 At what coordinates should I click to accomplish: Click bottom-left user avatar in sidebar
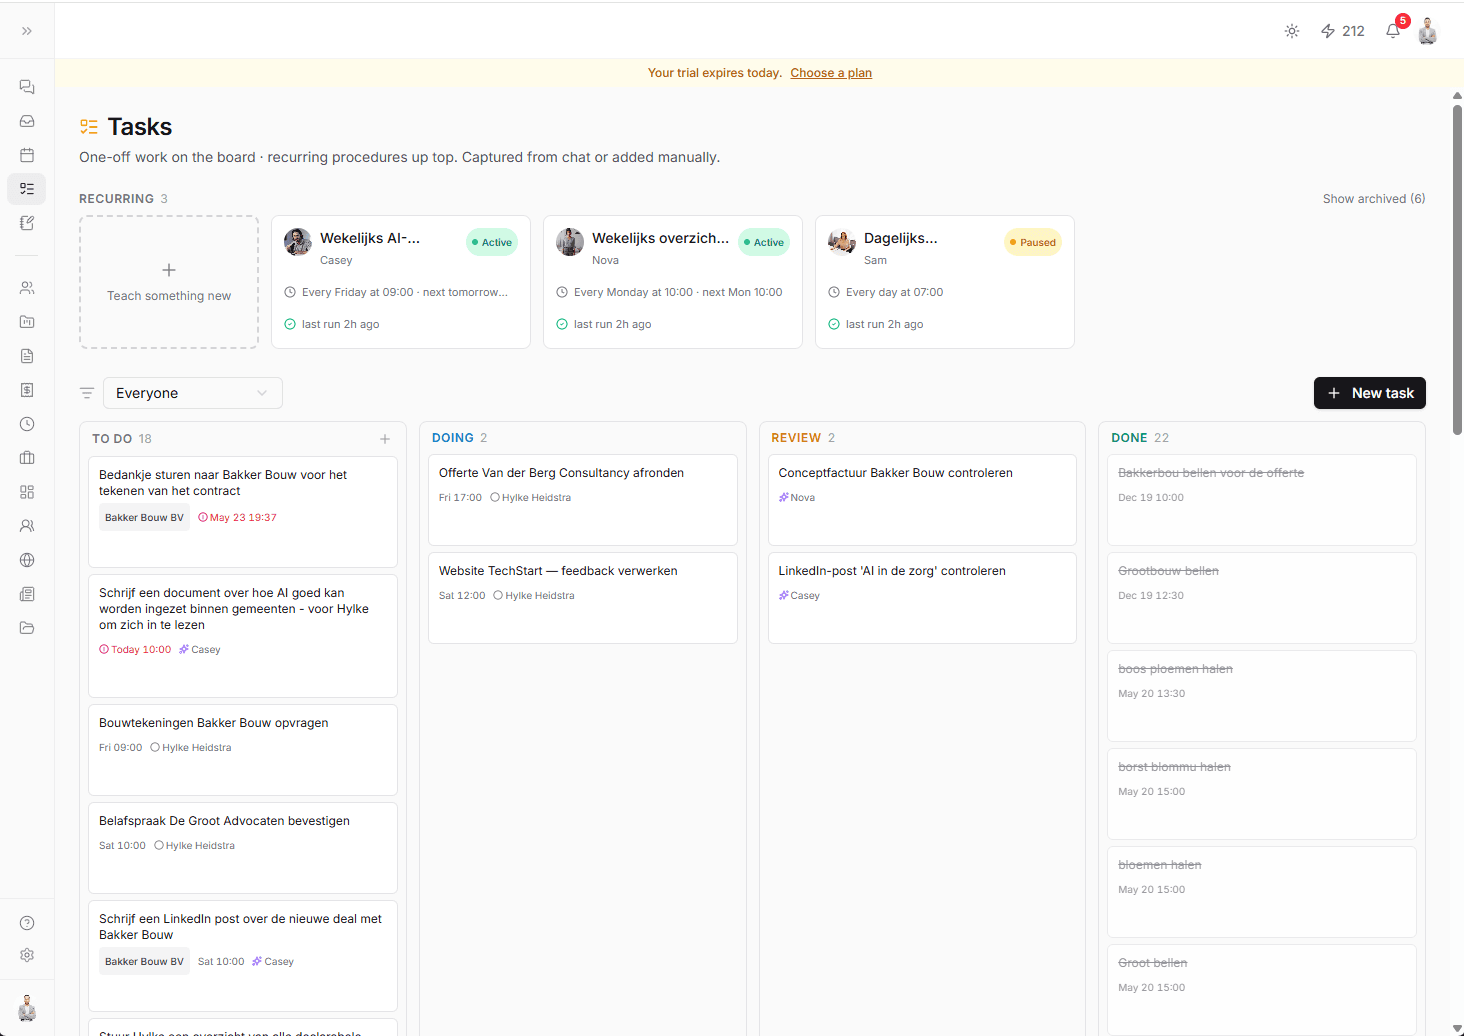[x=27, y=1007]
